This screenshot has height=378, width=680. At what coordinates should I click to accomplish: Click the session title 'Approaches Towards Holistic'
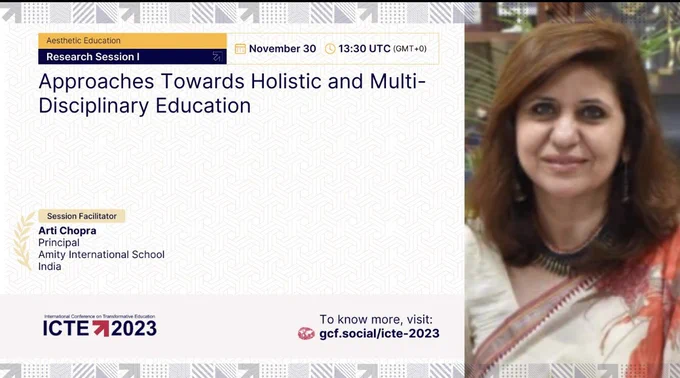180,81
